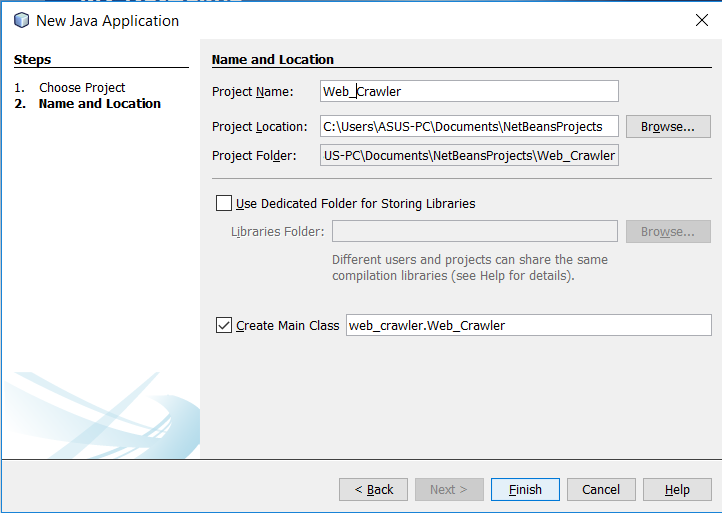Click the Finish button
This screenshot has width=722, height=513.
[525, 490]
